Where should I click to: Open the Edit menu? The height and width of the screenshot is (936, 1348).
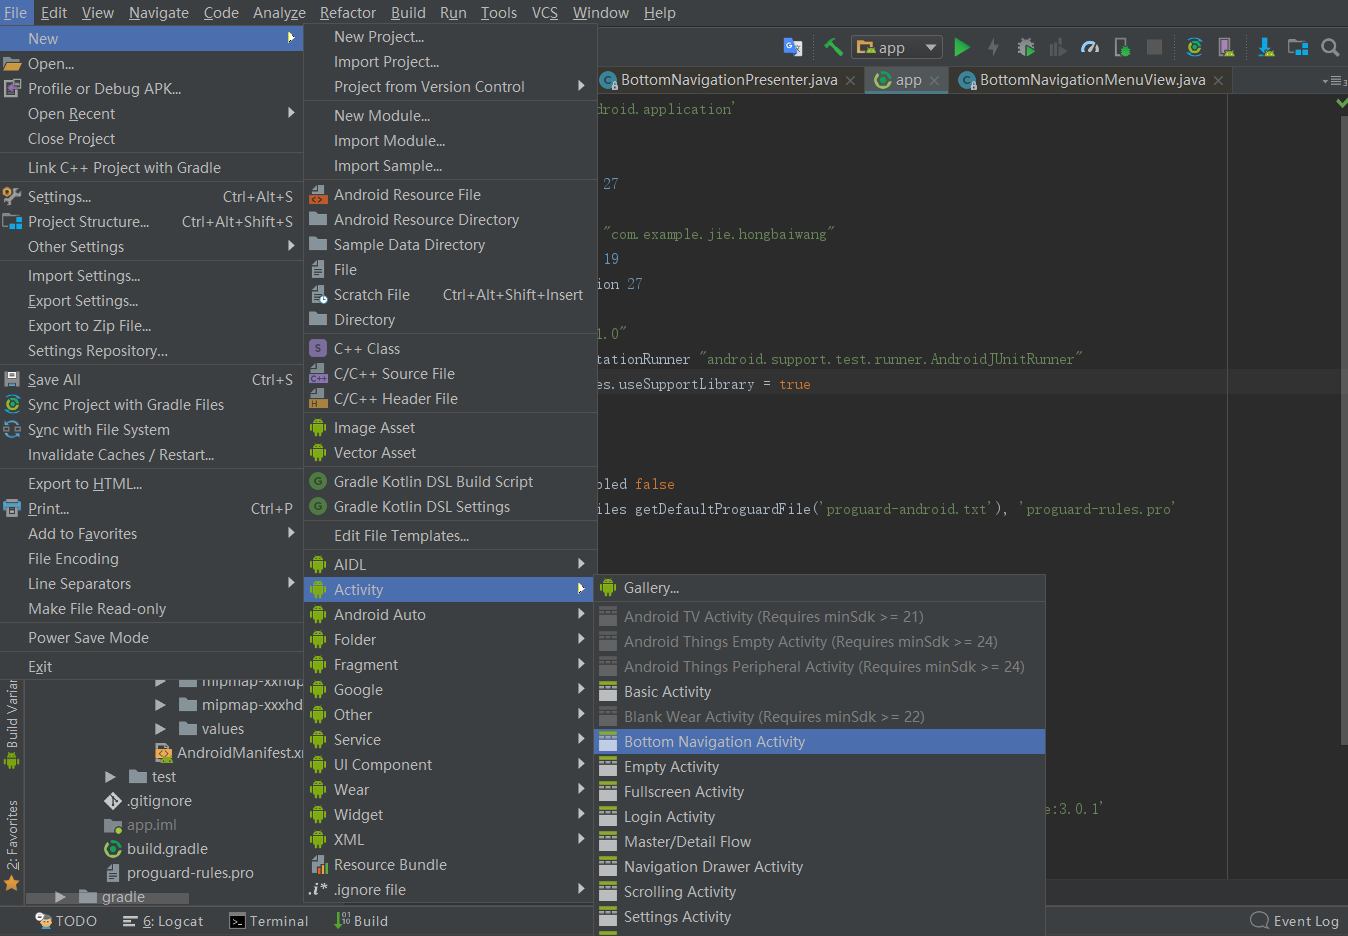click(54, 12)
